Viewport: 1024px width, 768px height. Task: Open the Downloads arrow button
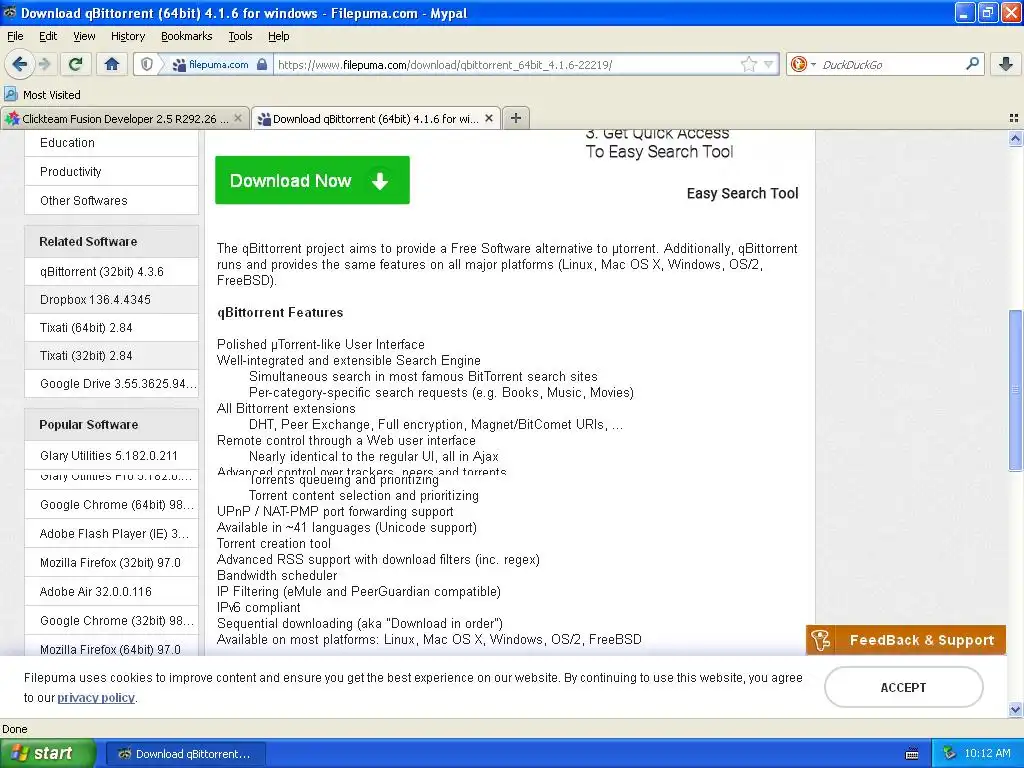point(1006,64)
